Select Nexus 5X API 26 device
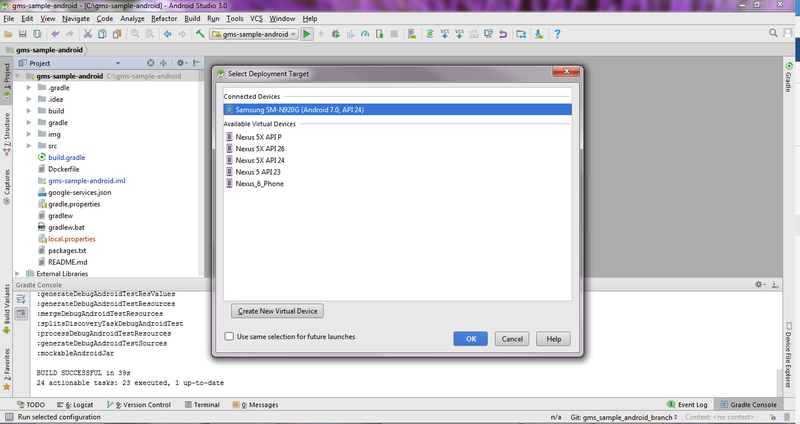800x424 pixels. point(255,148)
